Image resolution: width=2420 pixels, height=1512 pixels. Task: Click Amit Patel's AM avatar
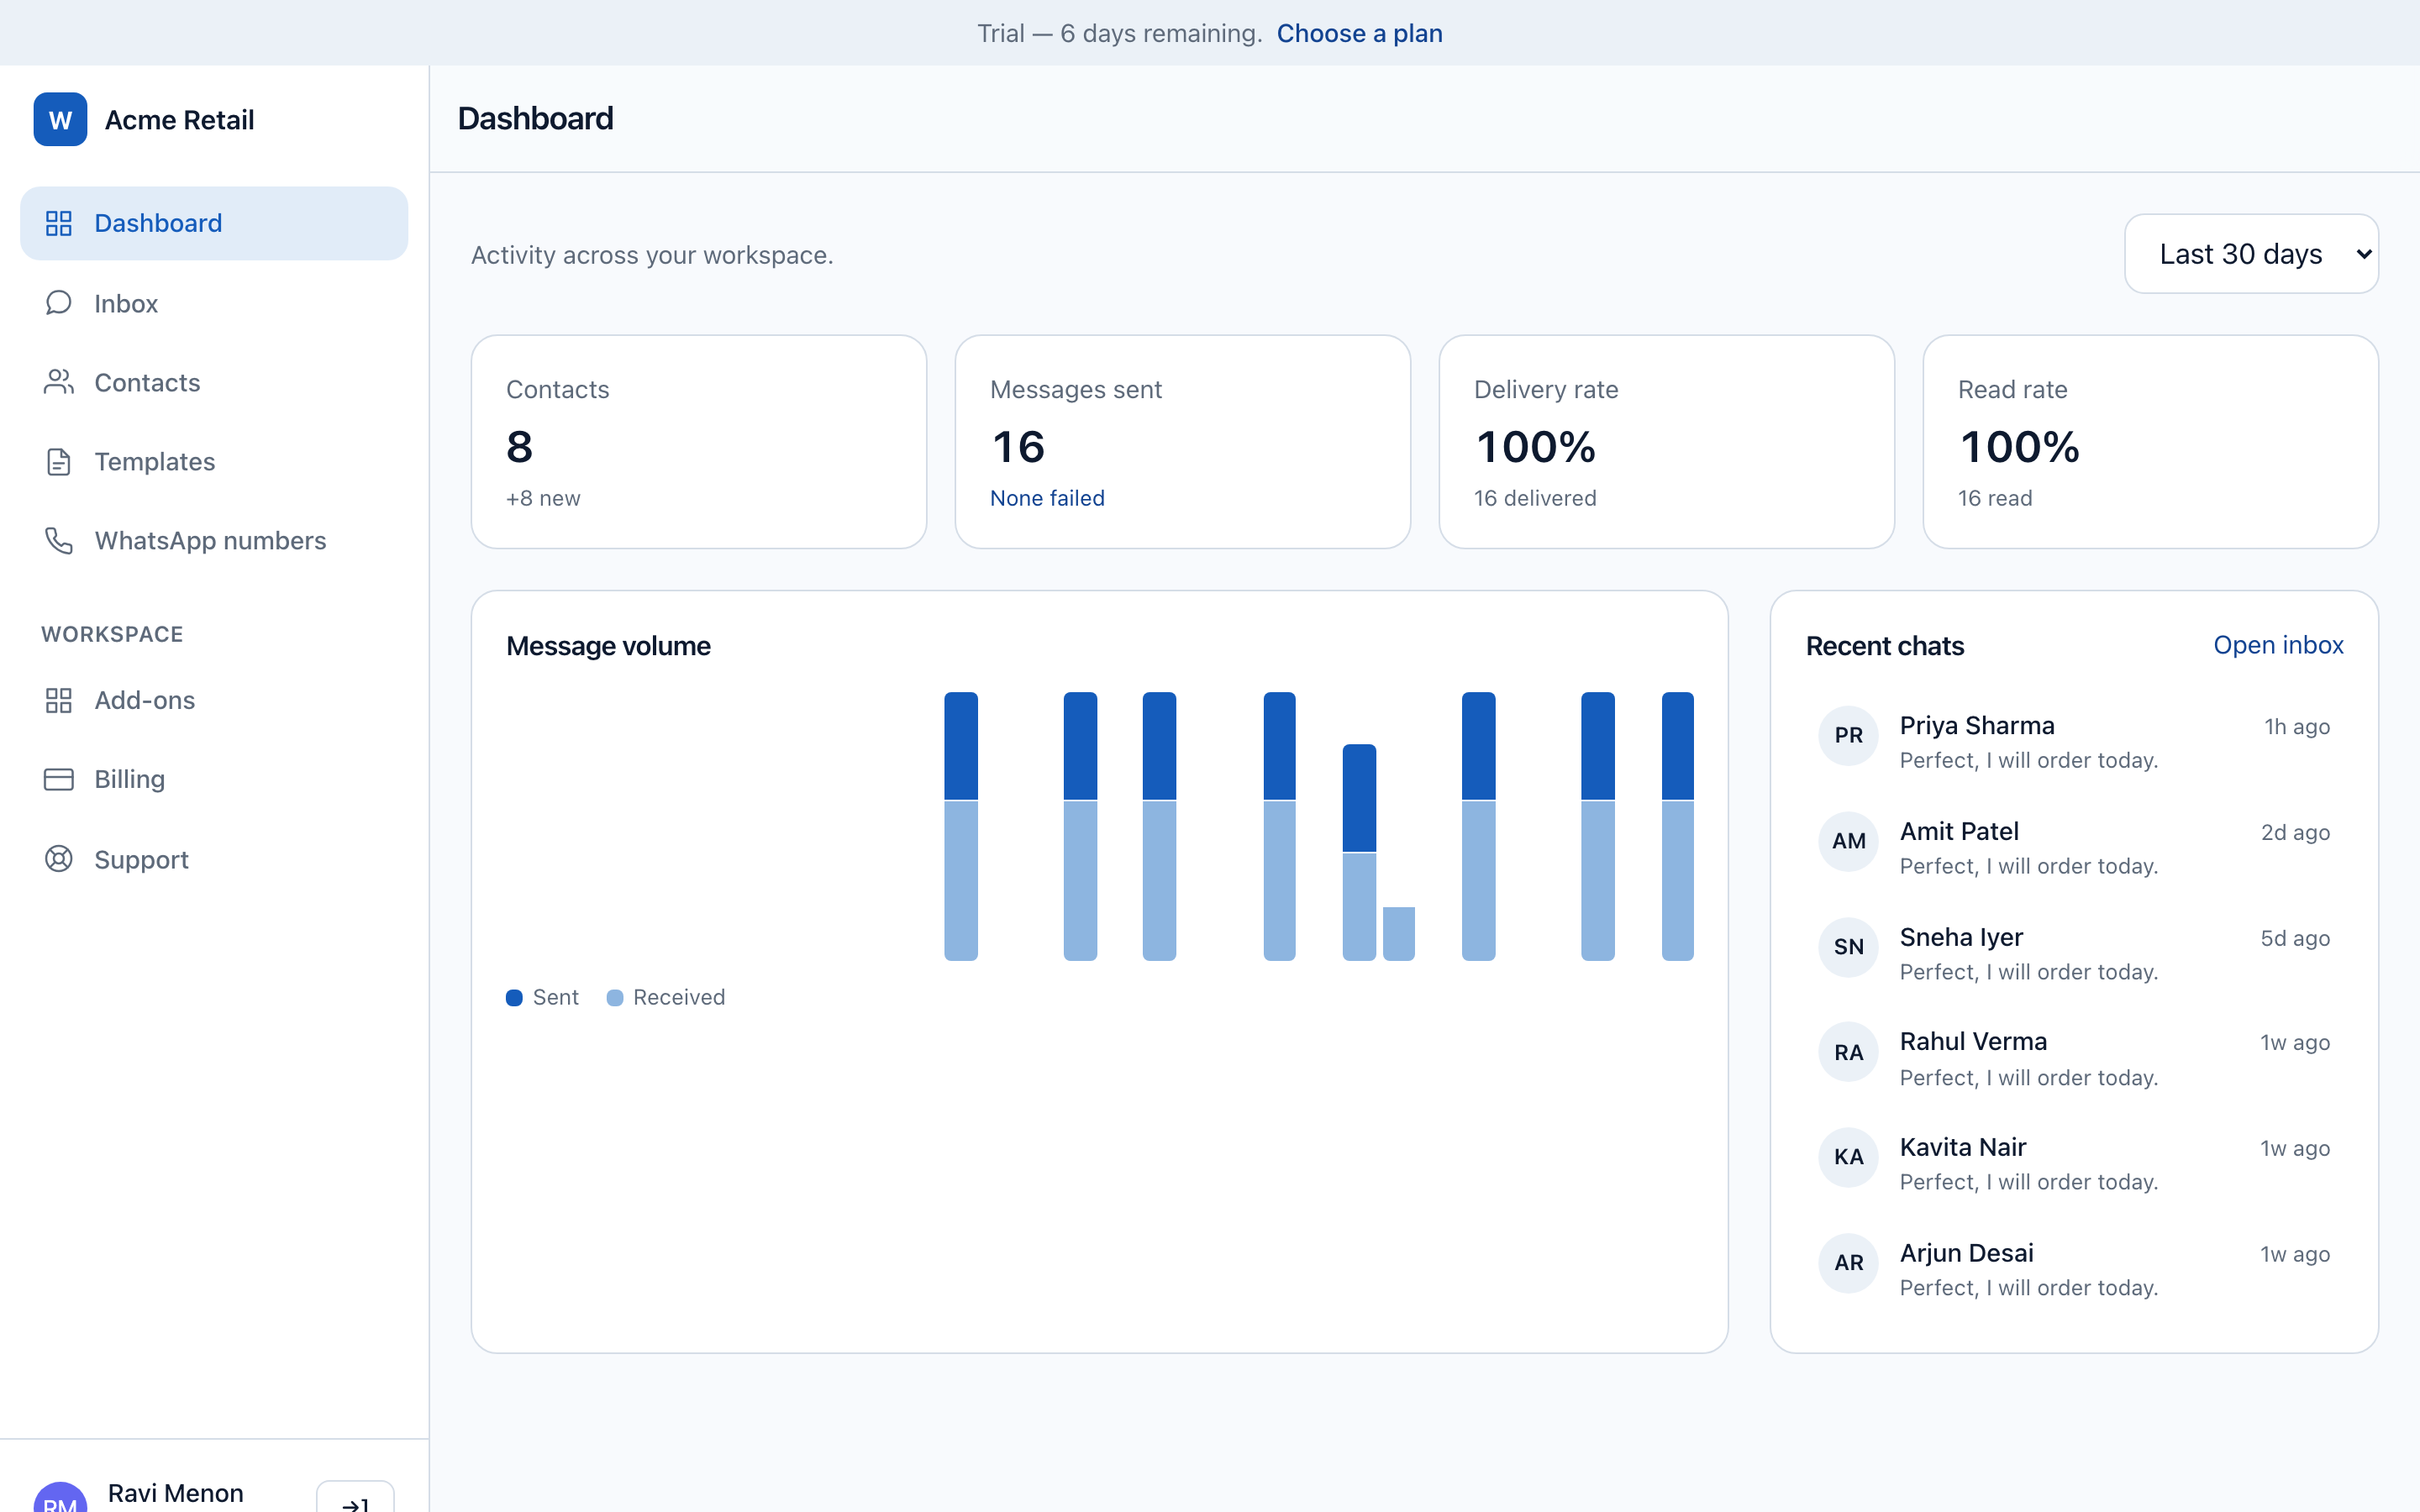coord(1848,841)
